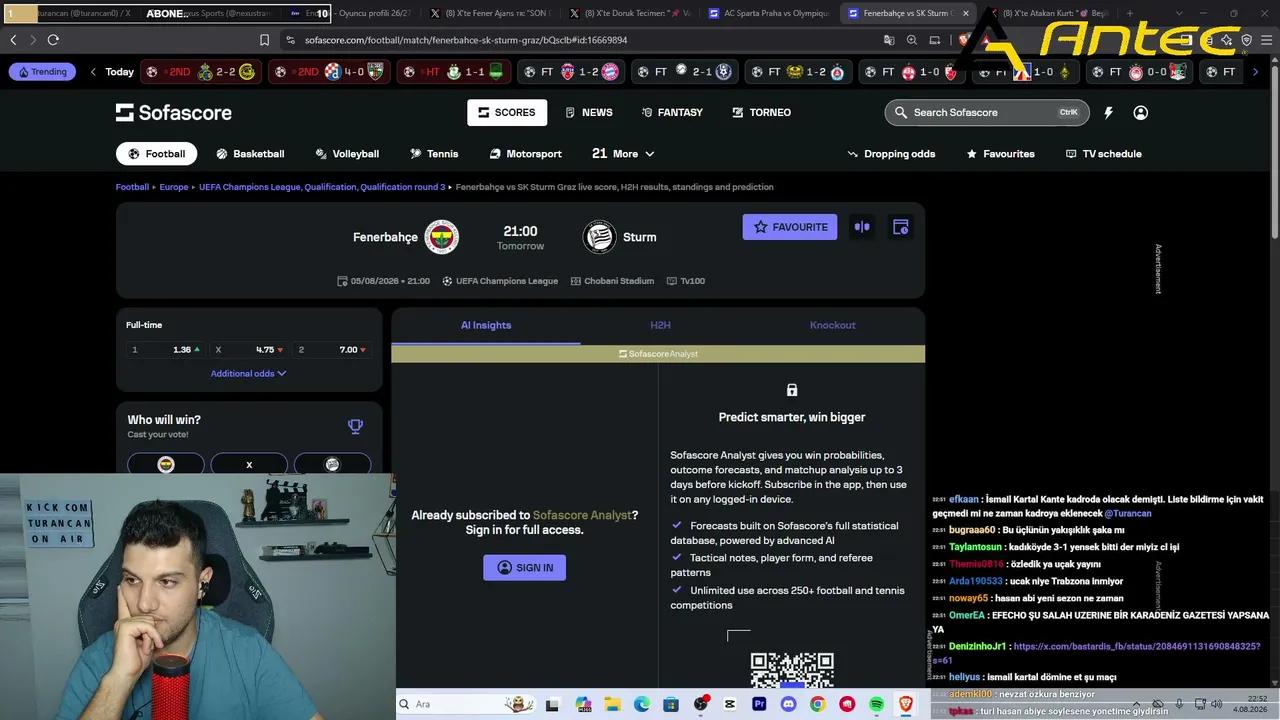Open Microsoft Edge from the taskbar
The image size is (1280, 720).
pos(641,704)
